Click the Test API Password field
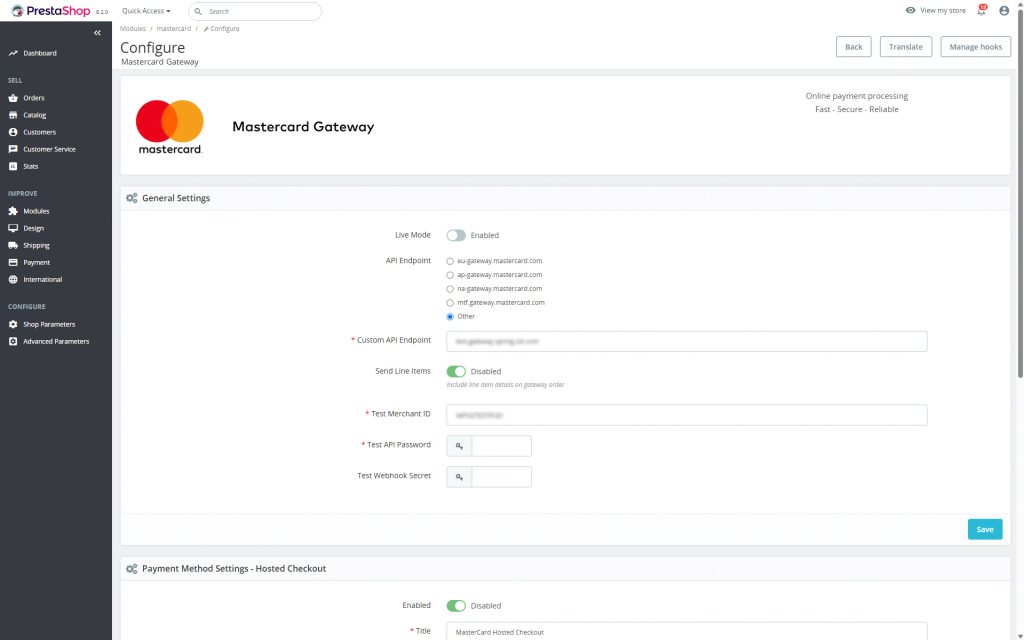 [501, 446]
